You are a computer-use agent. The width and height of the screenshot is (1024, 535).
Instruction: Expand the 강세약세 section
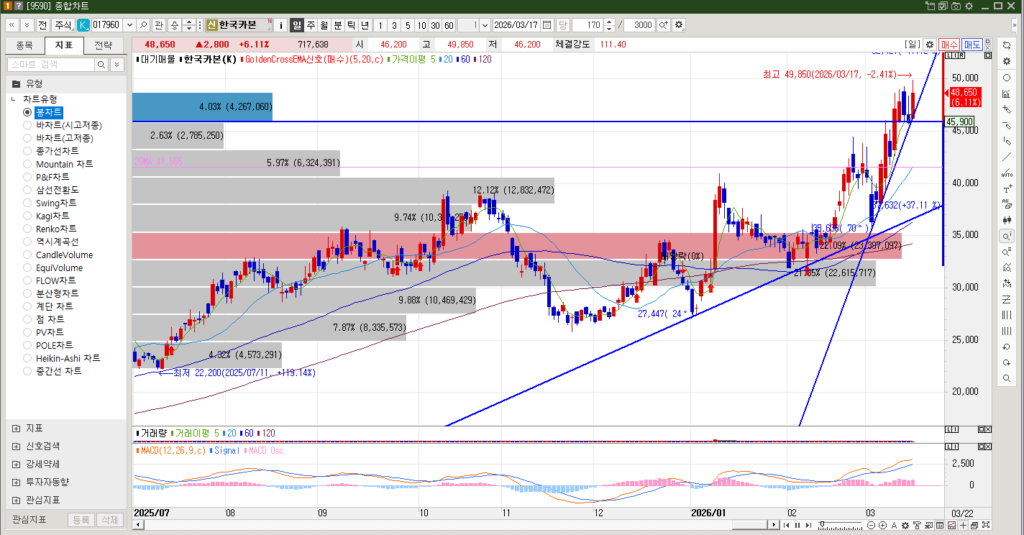[x=16, y=464]
